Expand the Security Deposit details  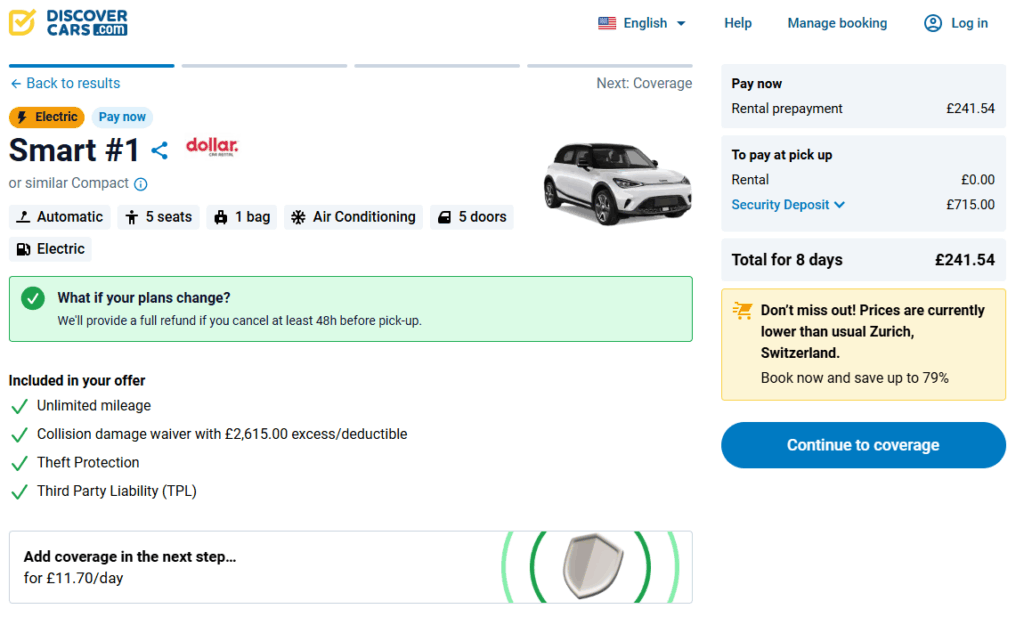click(788, 204)
